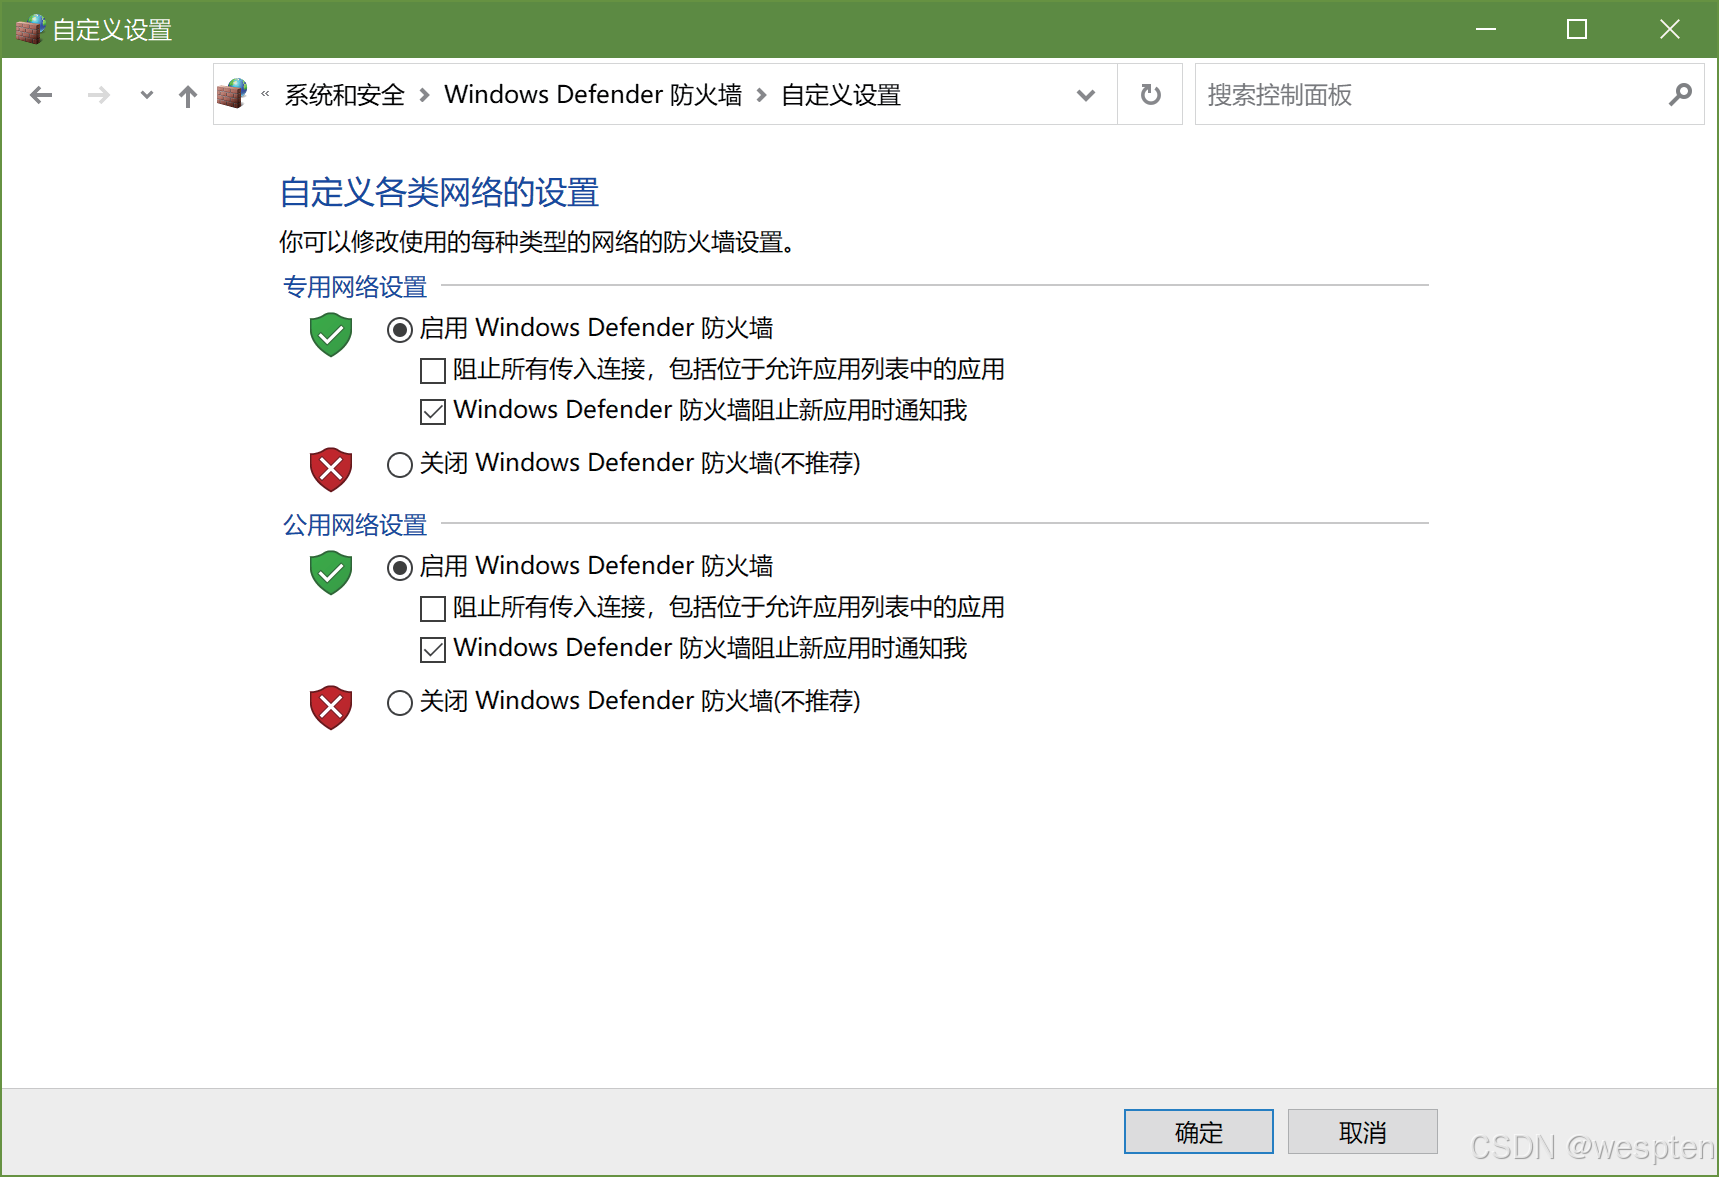Toggle notify checkbox under 专用网络设置
The image size is (1719, 1177).
(433, 411)
